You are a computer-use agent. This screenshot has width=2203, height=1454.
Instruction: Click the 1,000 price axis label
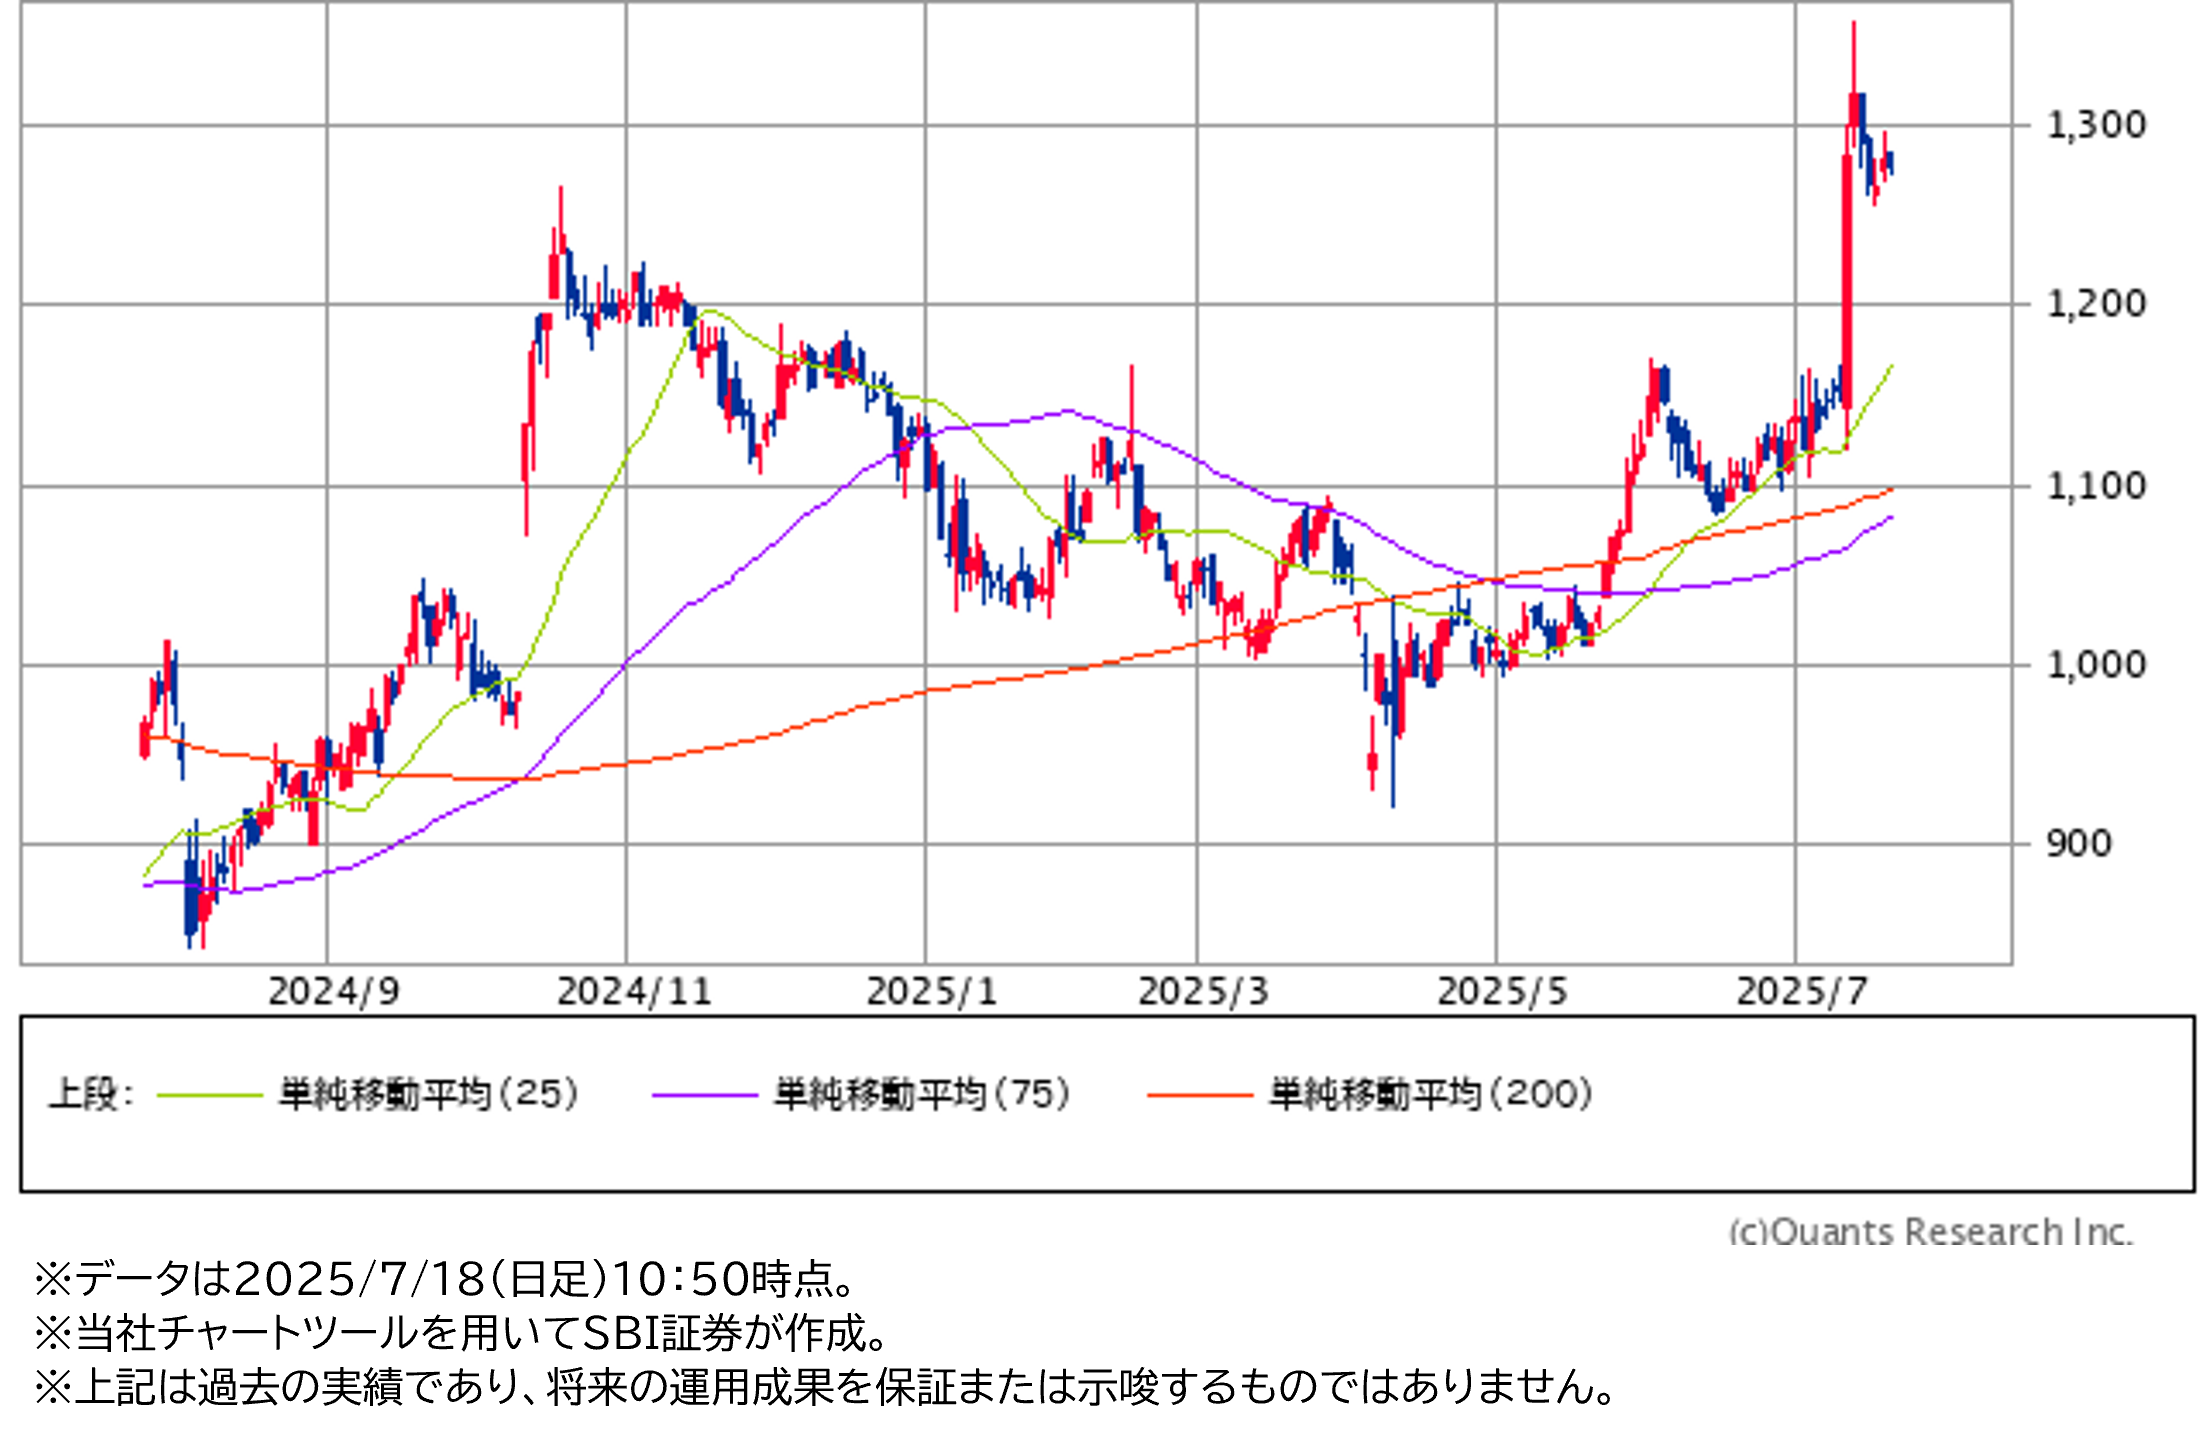[x=2096, y=665]
